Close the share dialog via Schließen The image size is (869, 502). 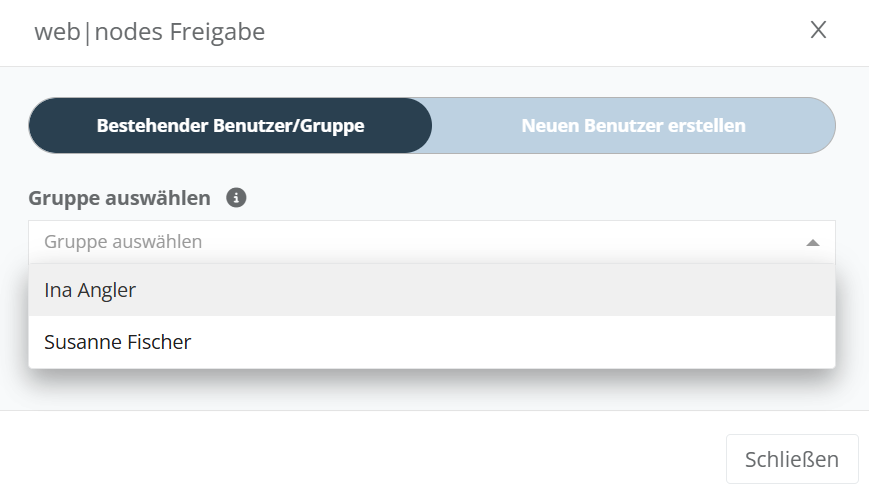(x=791, y=460)
